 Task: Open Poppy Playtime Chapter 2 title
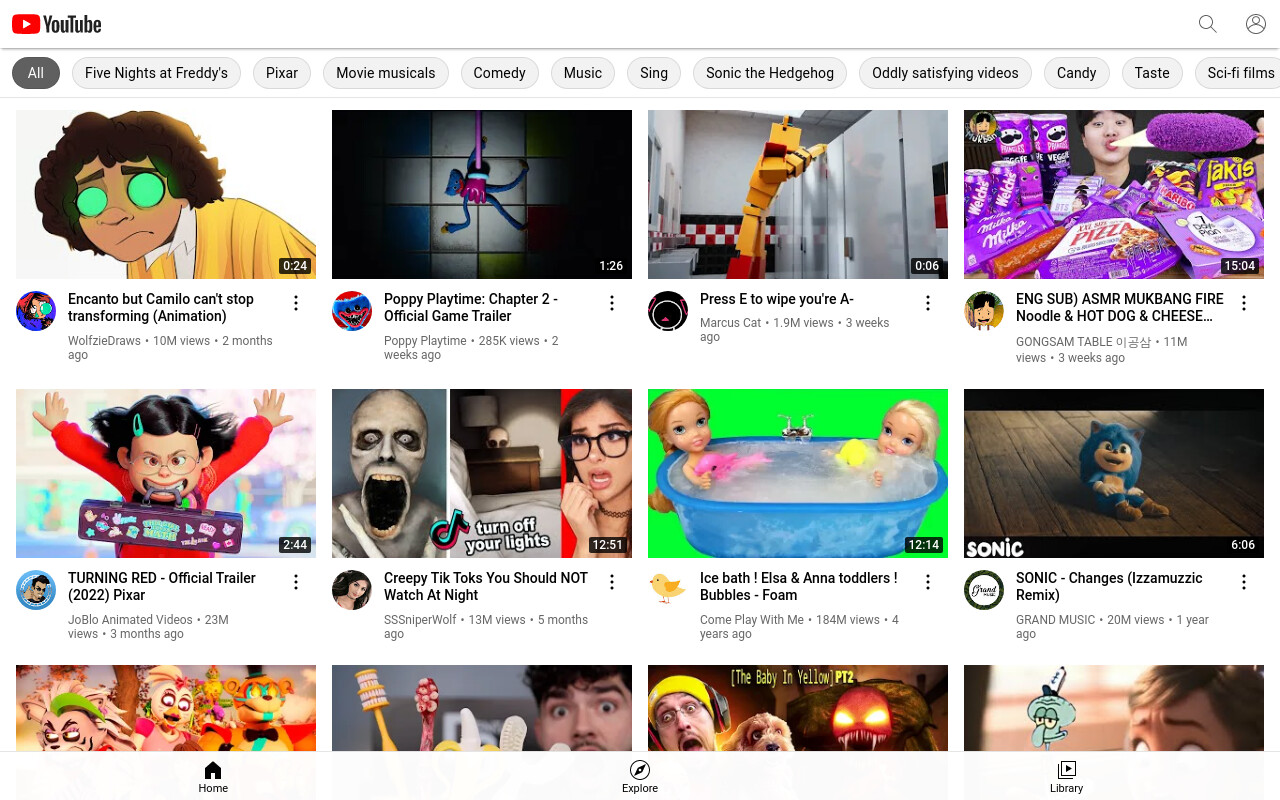coord(471,307)
